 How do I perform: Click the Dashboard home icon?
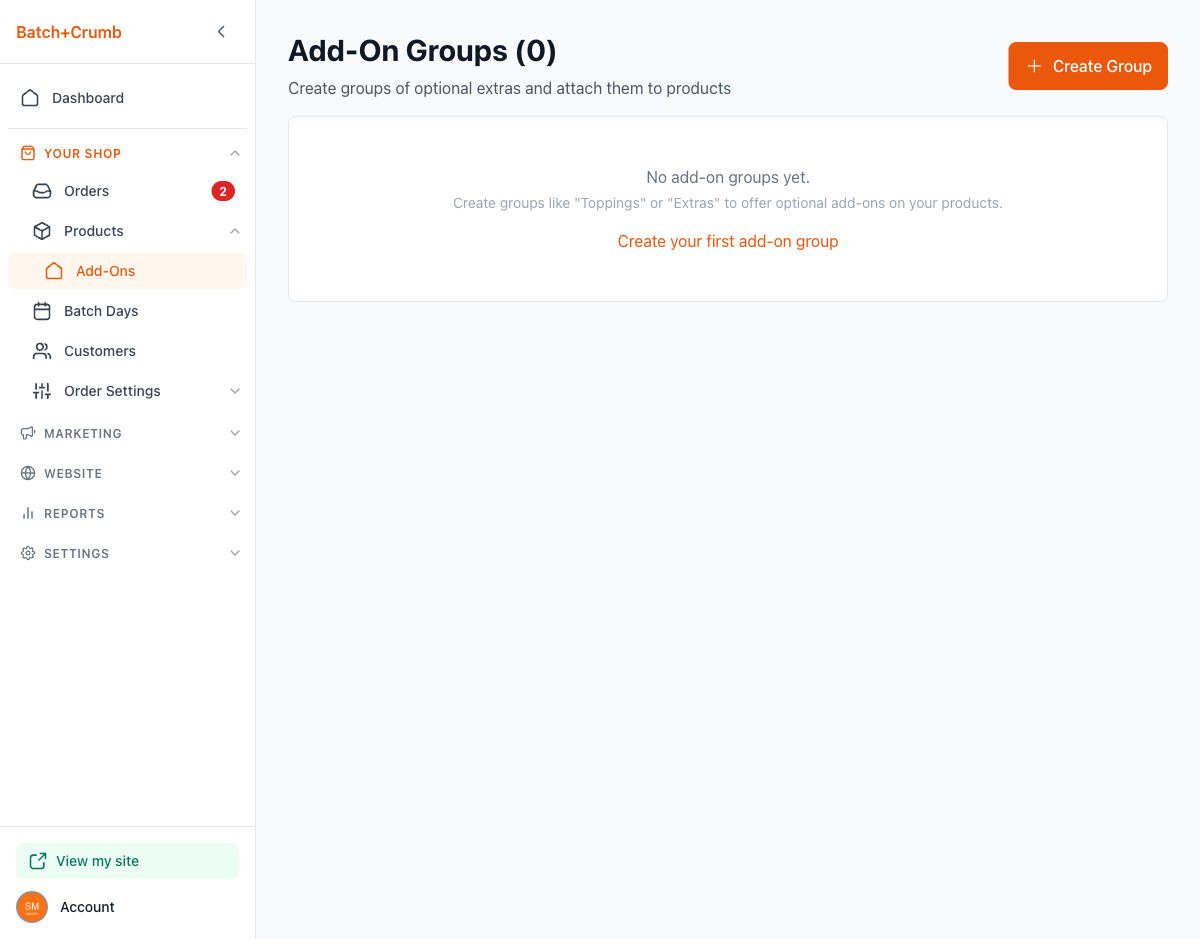(x=30, y=98)
